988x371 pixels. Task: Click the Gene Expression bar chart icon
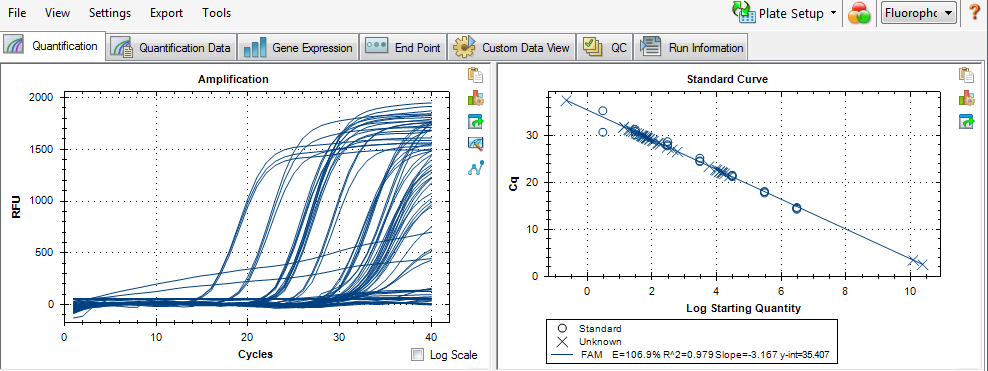pos(255,47)
